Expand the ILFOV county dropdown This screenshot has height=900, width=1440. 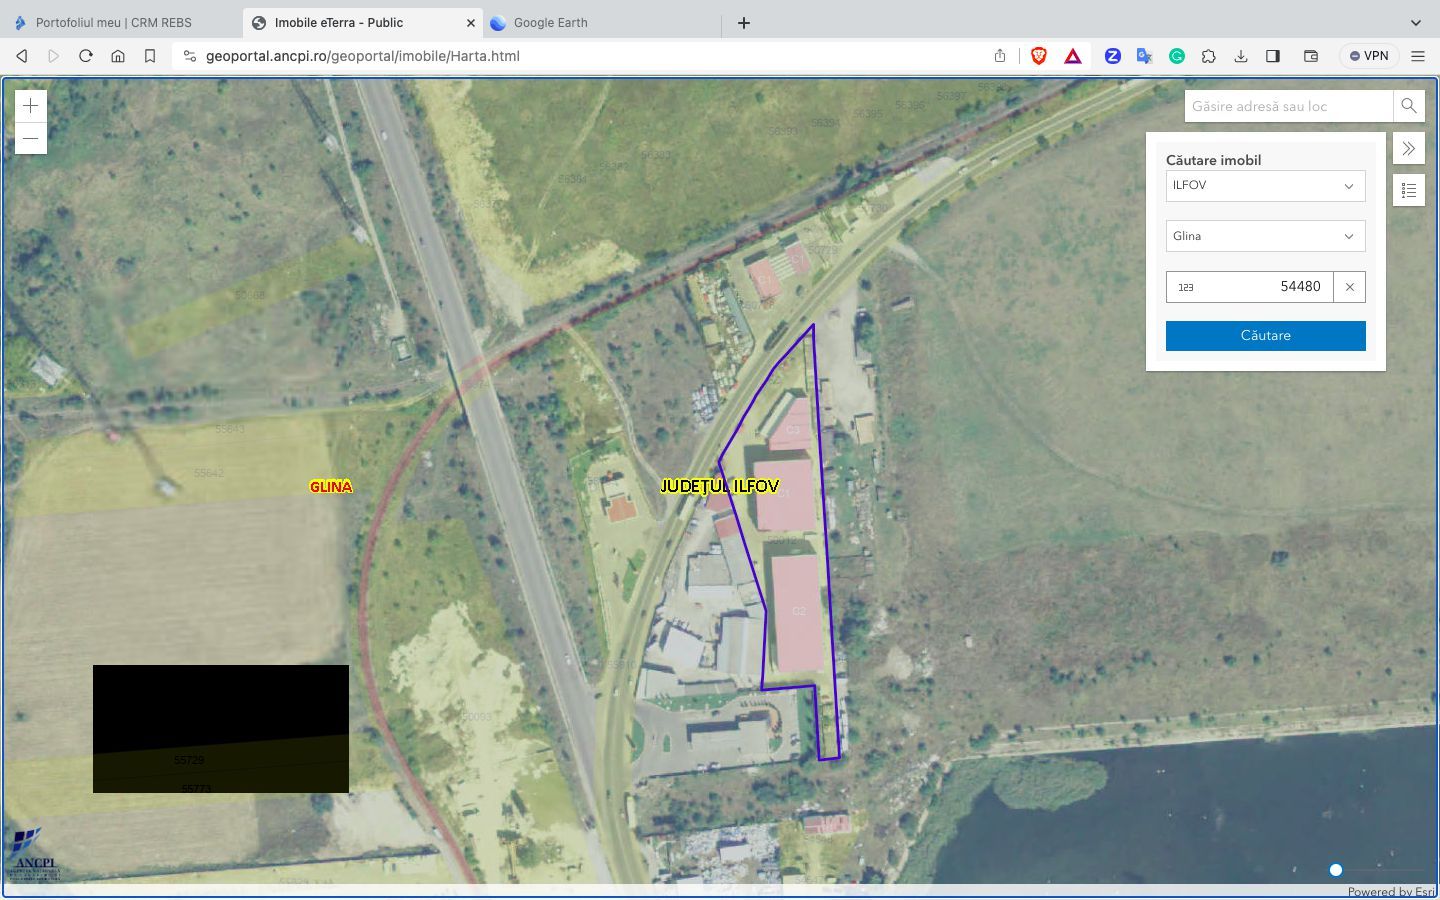point(1265,186)
